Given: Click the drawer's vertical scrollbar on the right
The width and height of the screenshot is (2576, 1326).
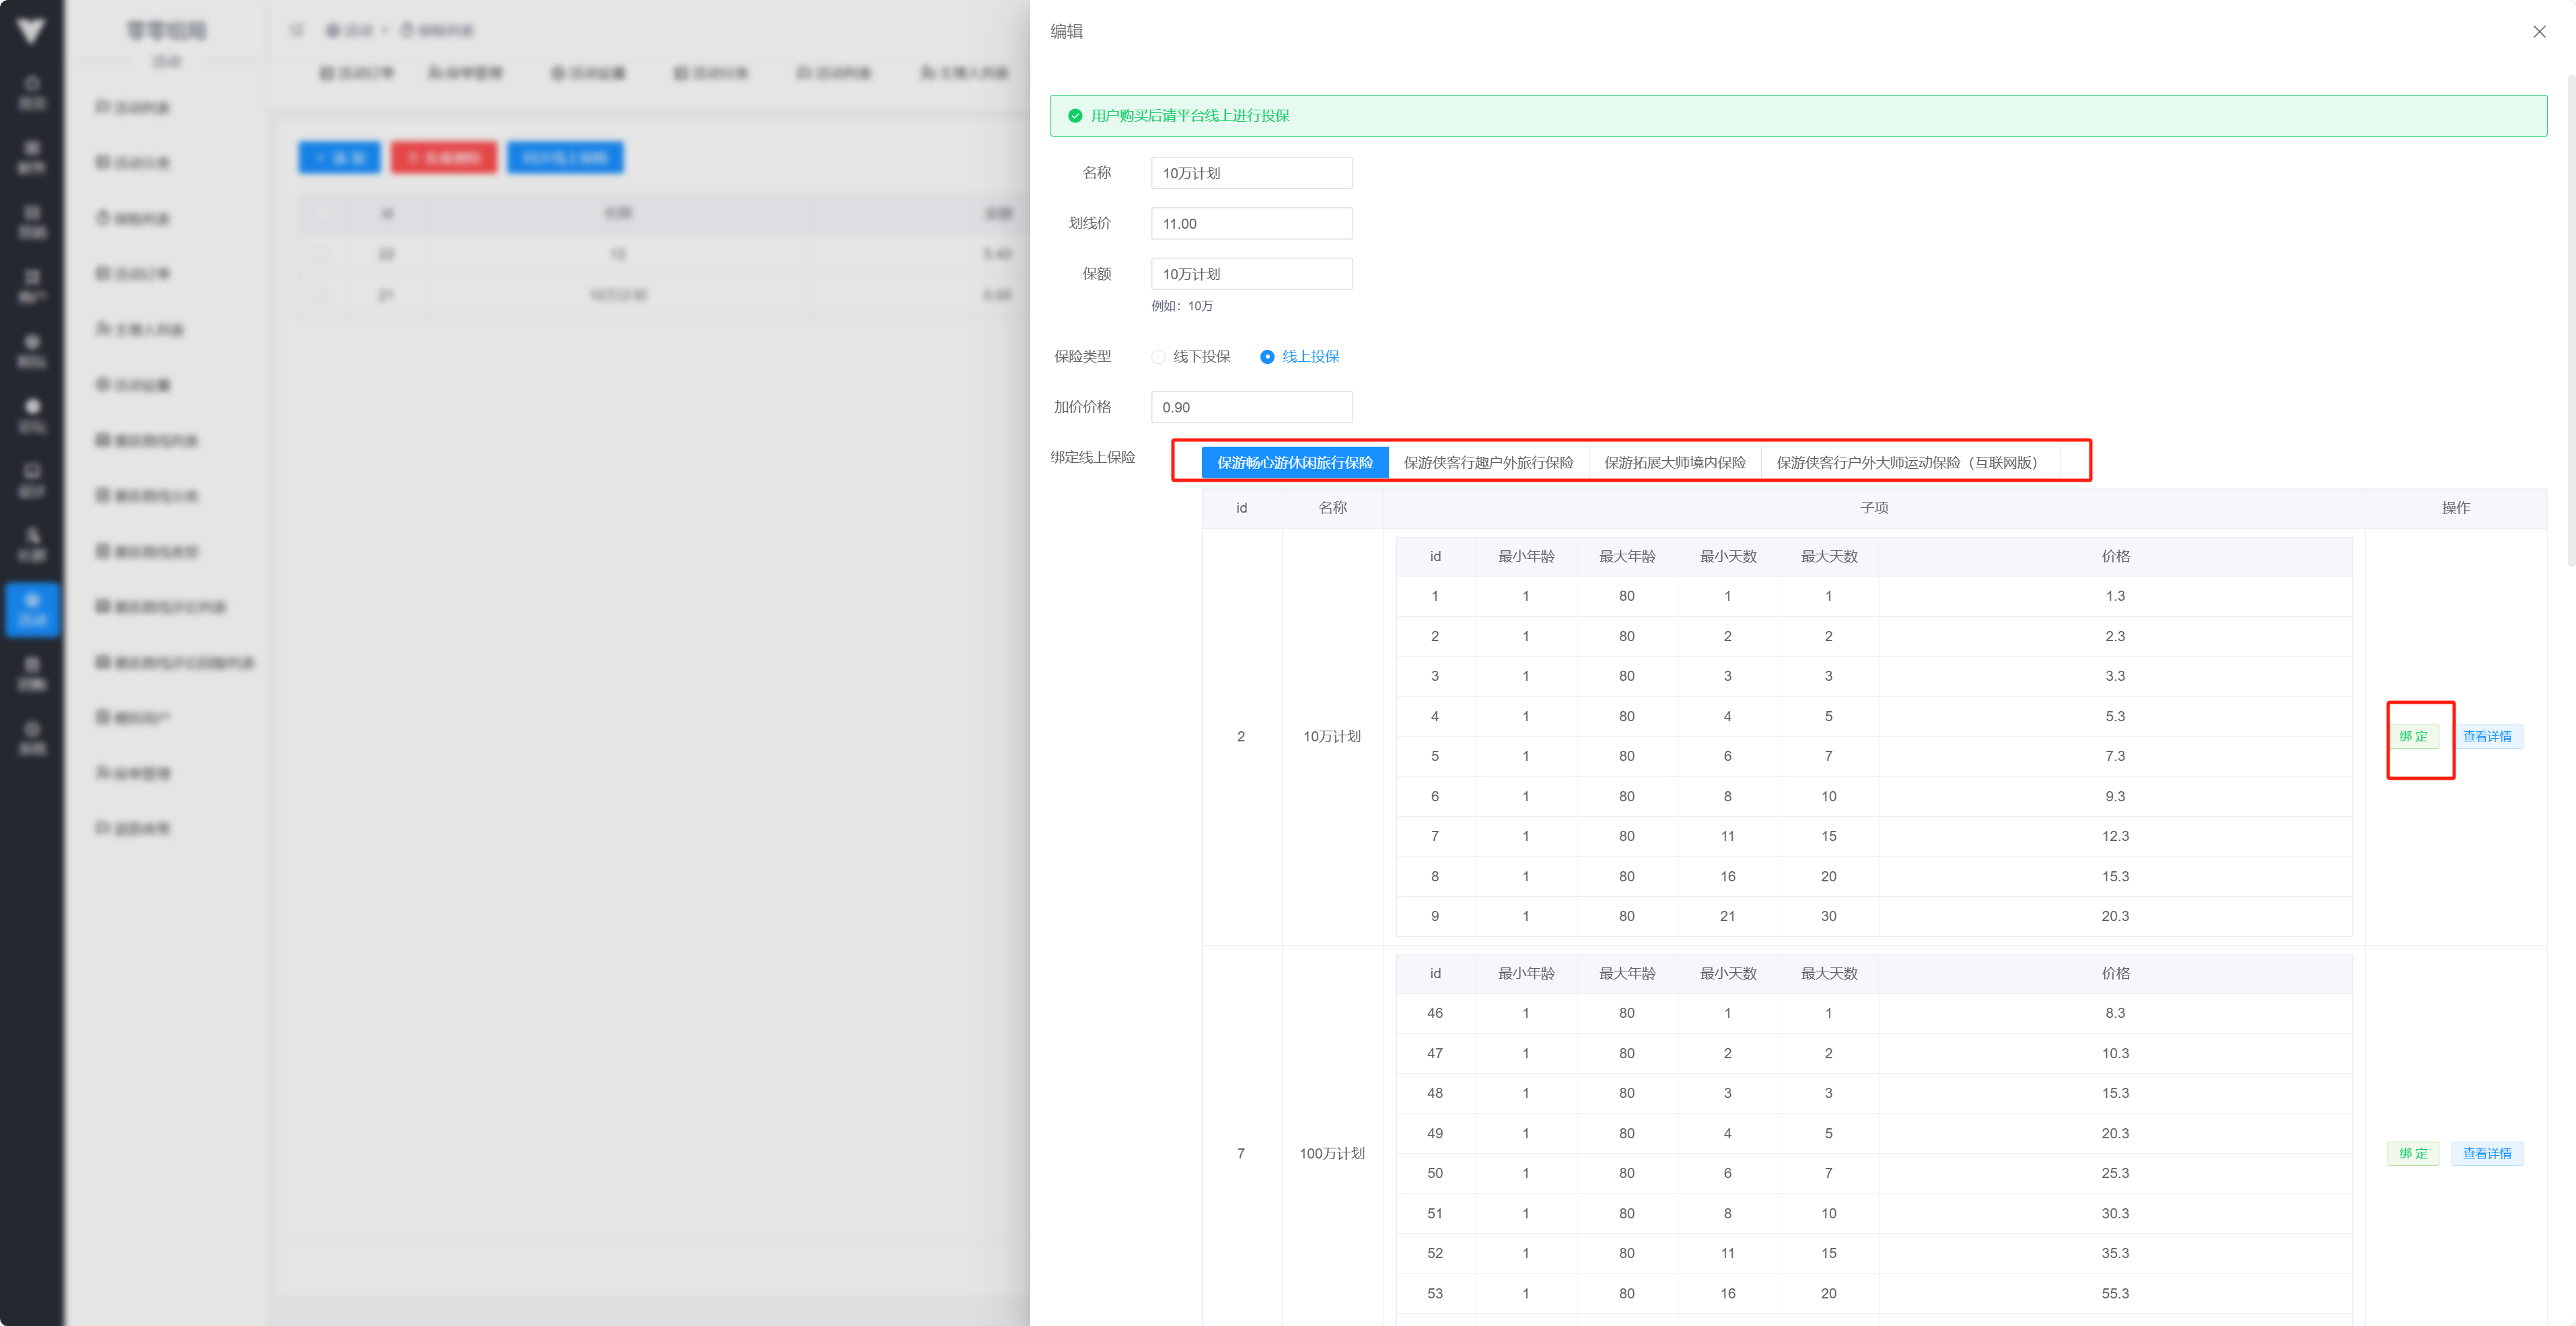Looking at the screenshot, I should point(2570,320).
